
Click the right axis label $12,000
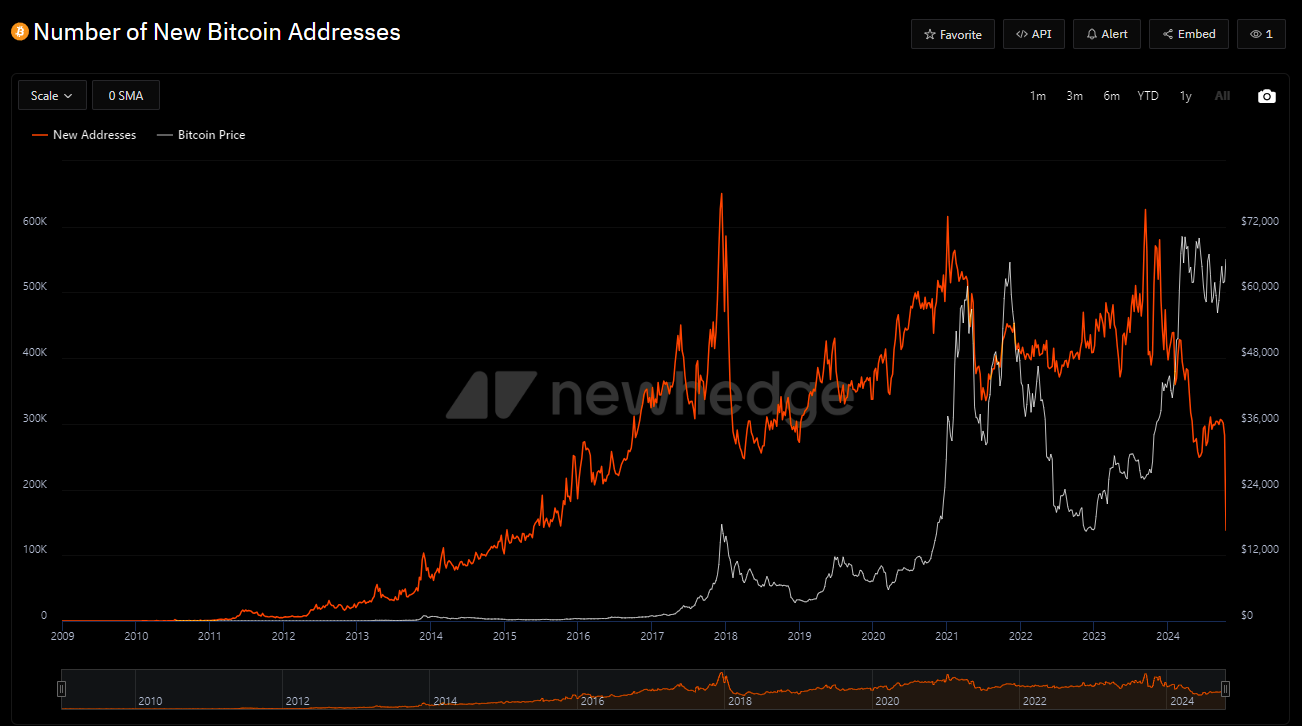click(1260, 550)
